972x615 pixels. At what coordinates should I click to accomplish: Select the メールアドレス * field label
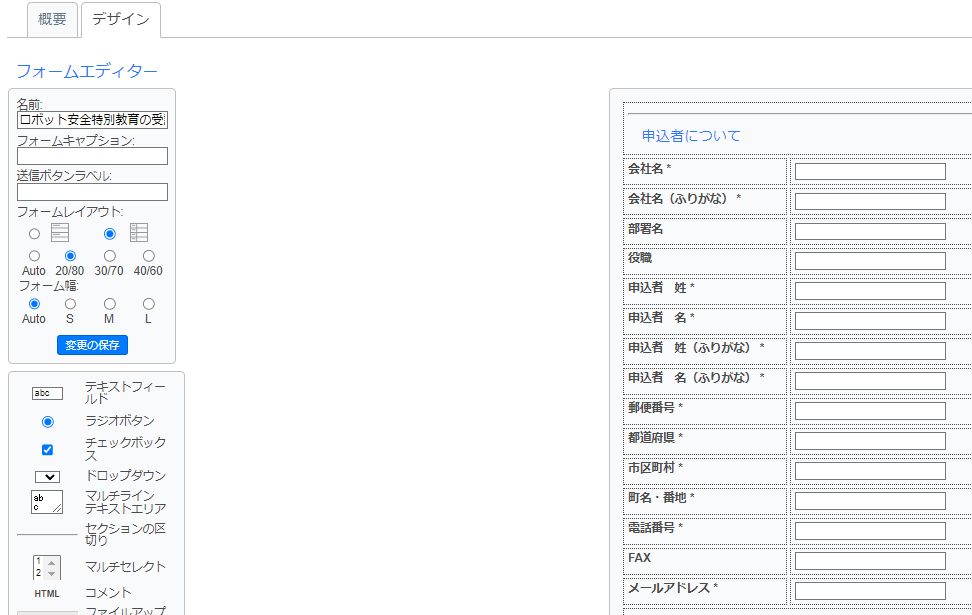click(x=673, y=588)
